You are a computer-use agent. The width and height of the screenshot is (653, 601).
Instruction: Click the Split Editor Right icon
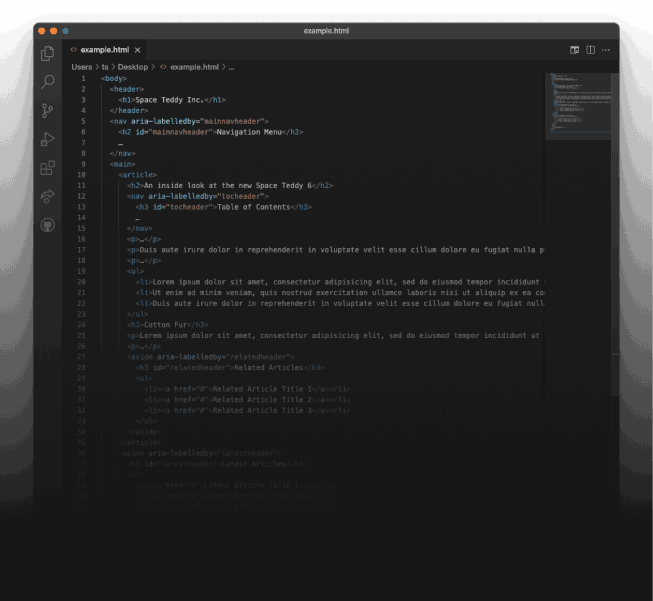click(x=591, y=50)
